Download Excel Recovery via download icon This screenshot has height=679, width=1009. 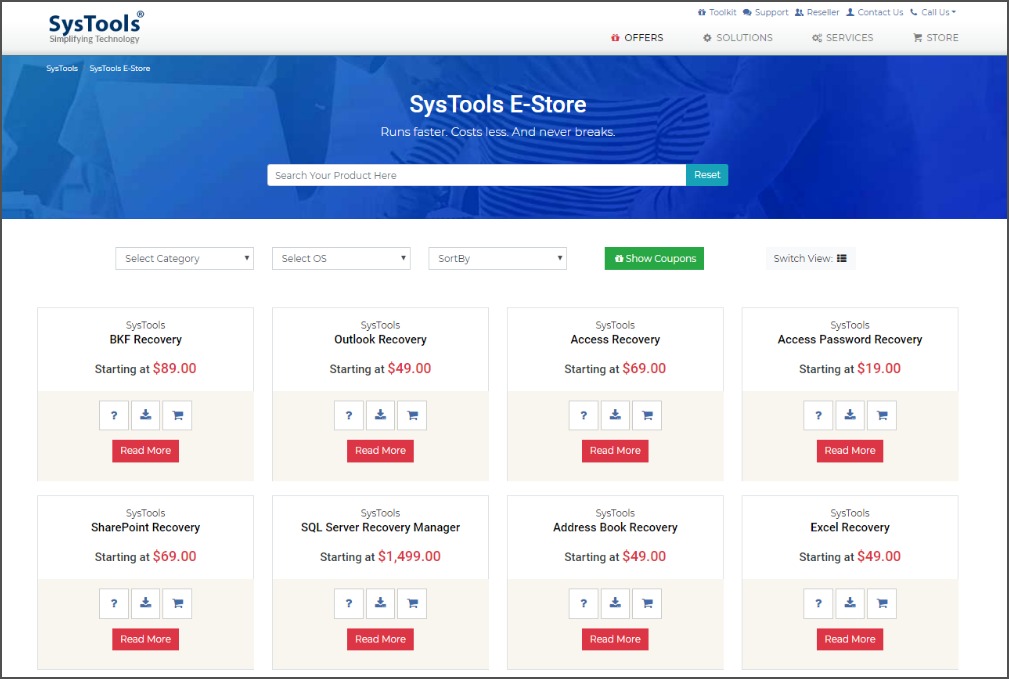pos(850,604)
